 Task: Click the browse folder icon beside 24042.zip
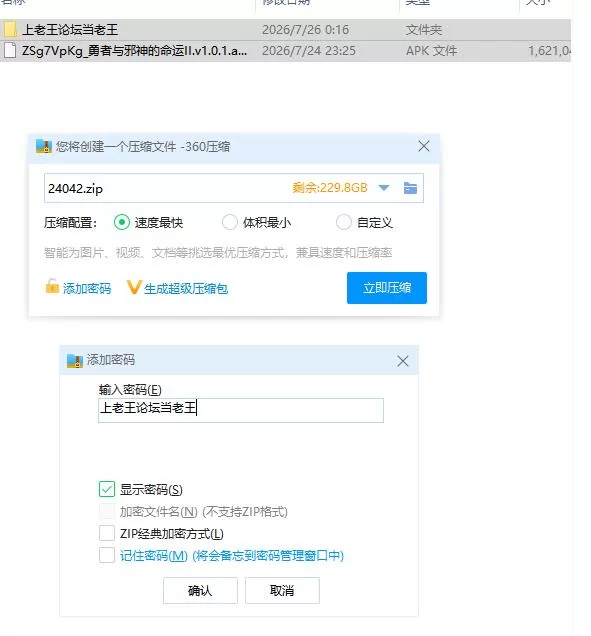pyautogui.click(x=410, y=188)
